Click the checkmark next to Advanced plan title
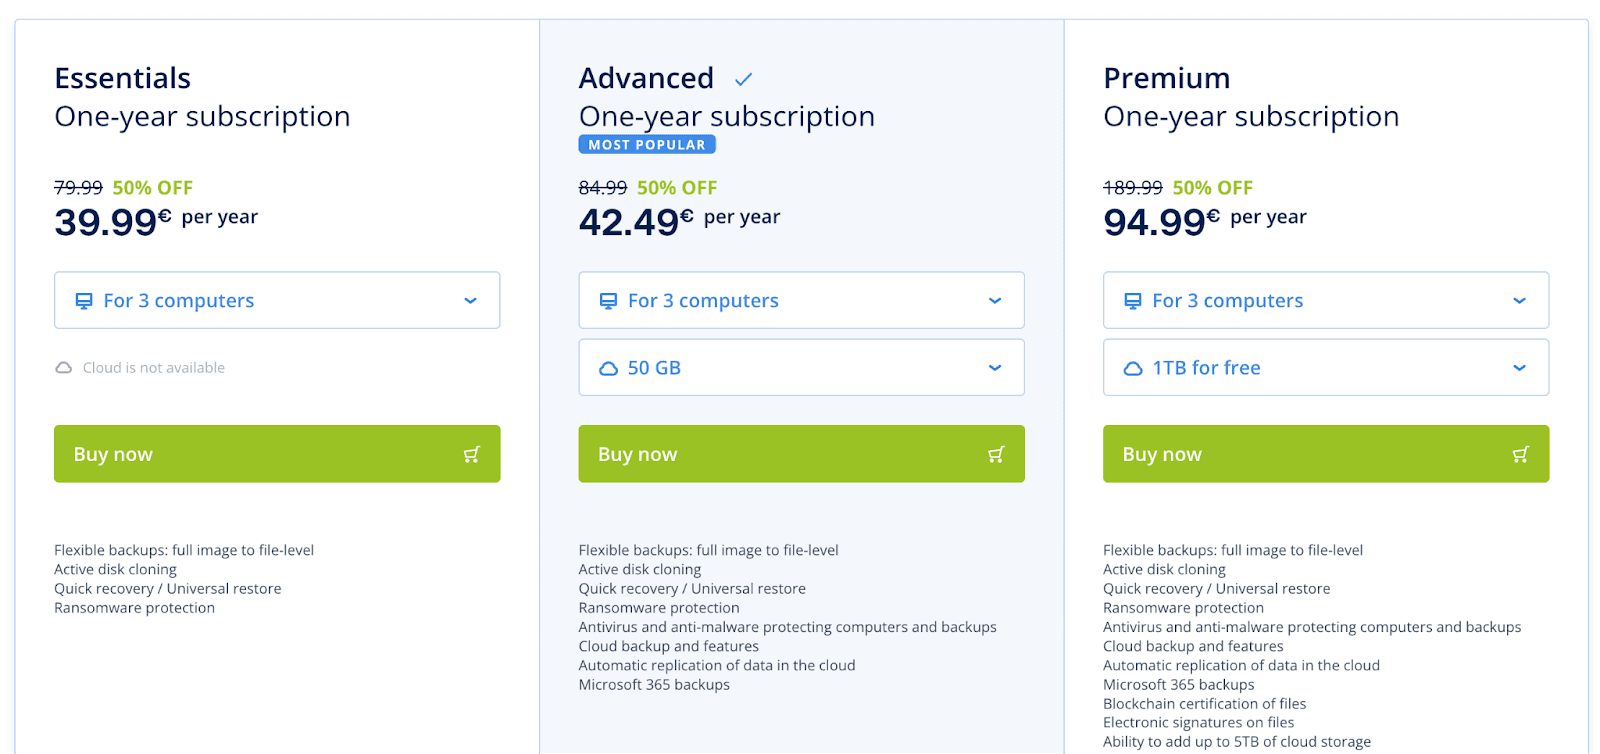The height and width of the screenshot is (754, 1600). tap(743, 79)
